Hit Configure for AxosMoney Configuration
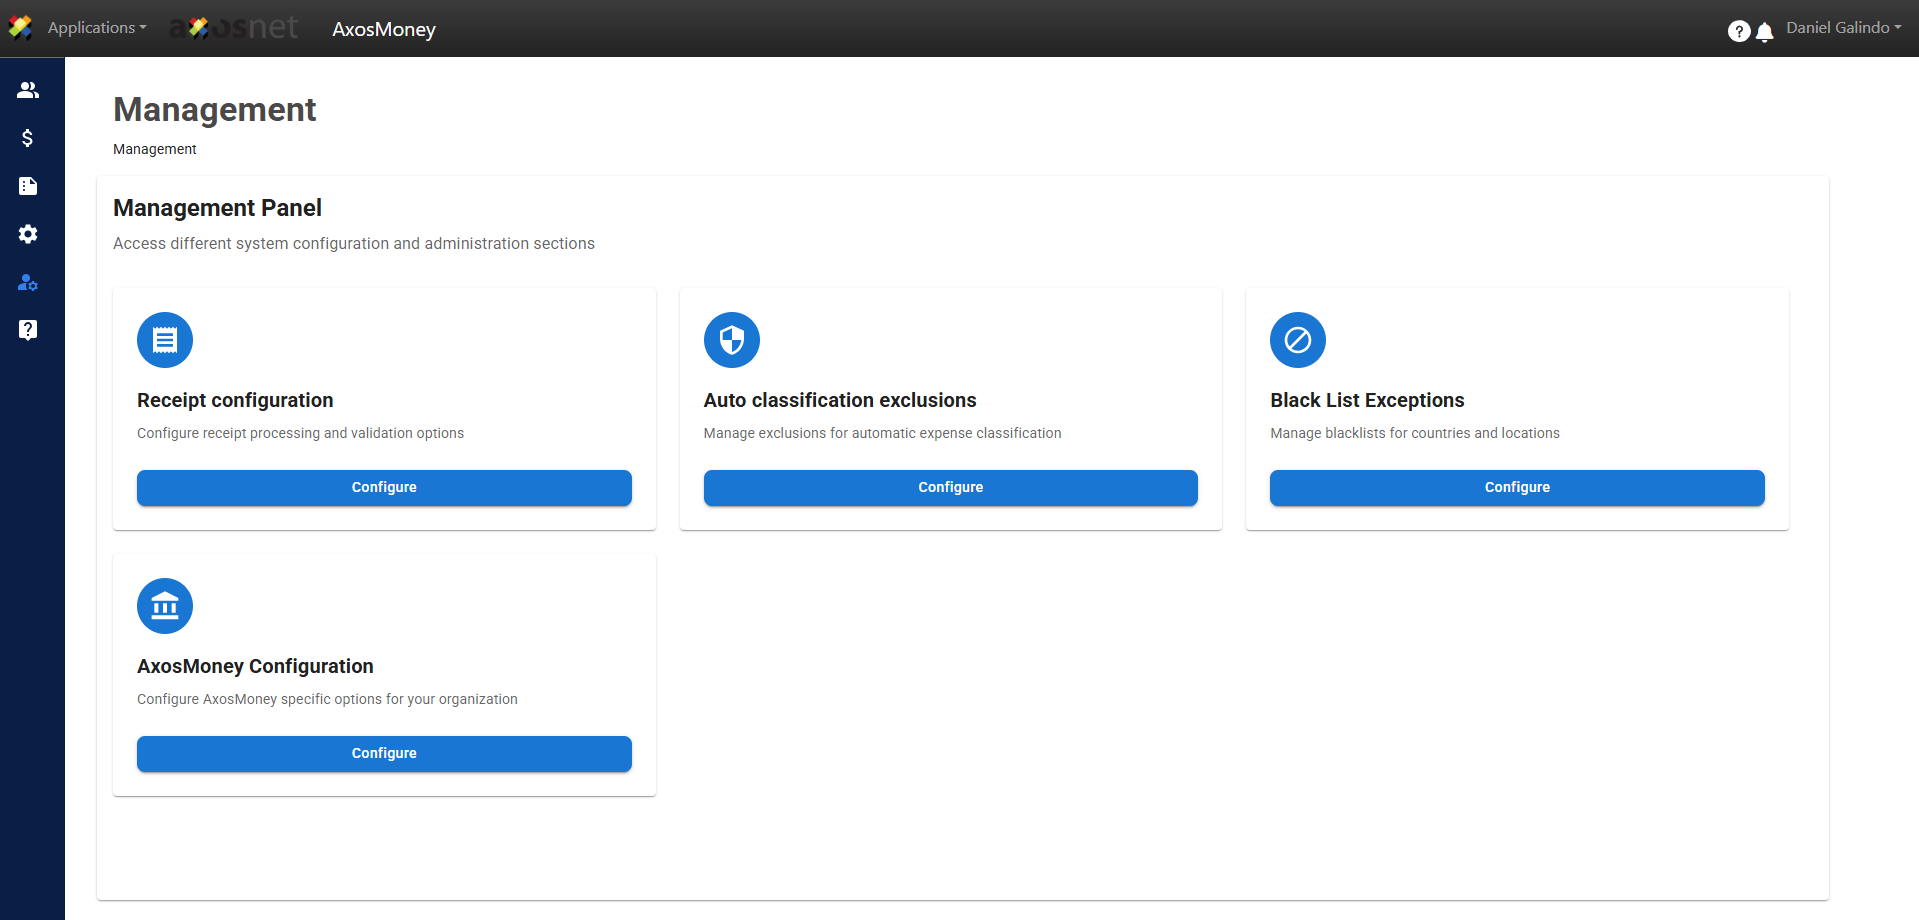 384,753
